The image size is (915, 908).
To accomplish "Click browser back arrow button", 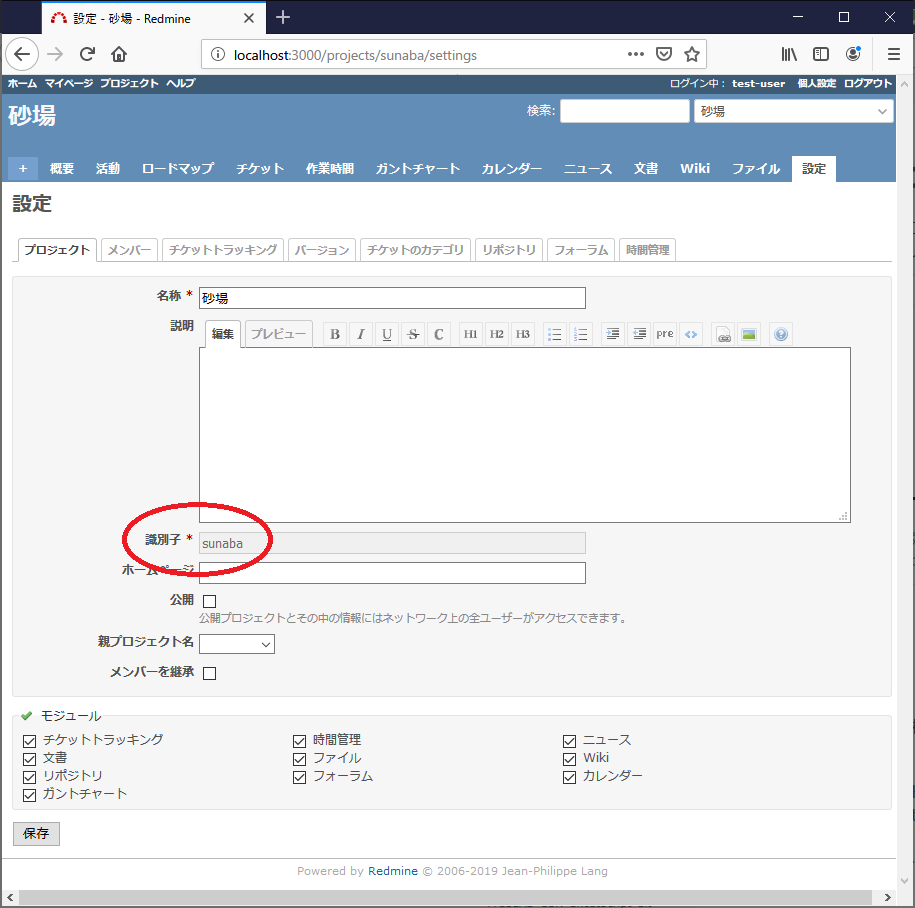I will tap(22, 54).
